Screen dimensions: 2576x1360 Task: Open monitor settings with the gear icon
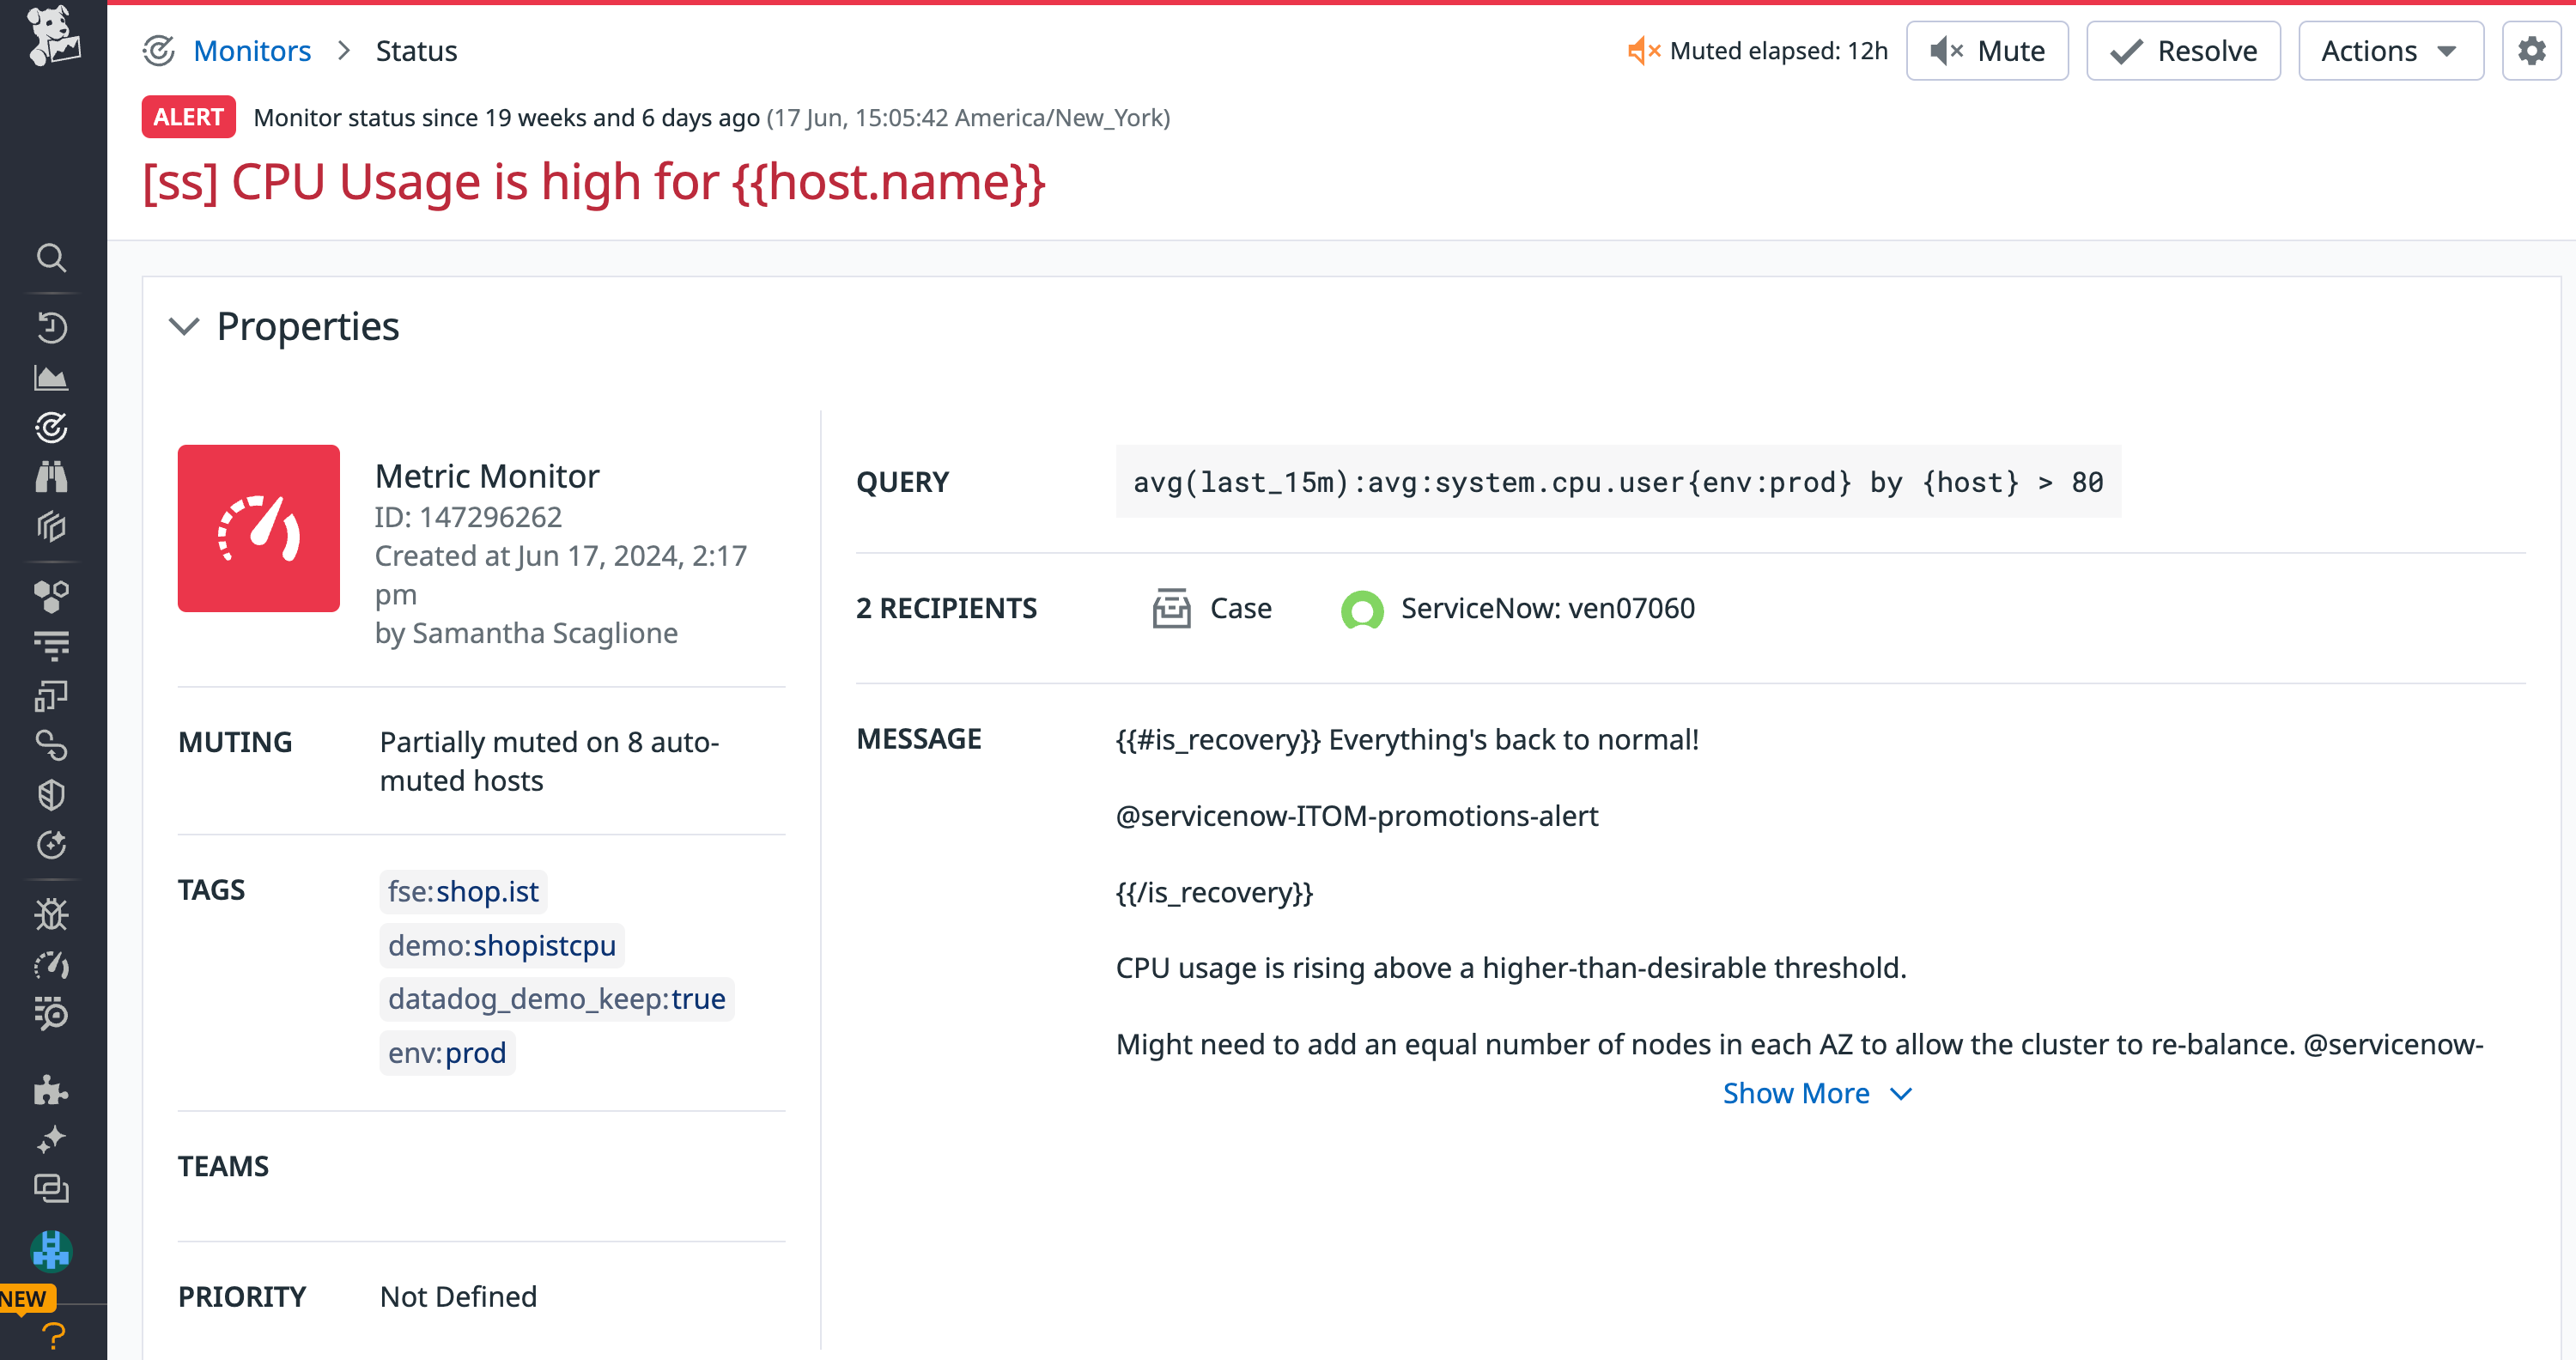click(x=2531, y=50)
